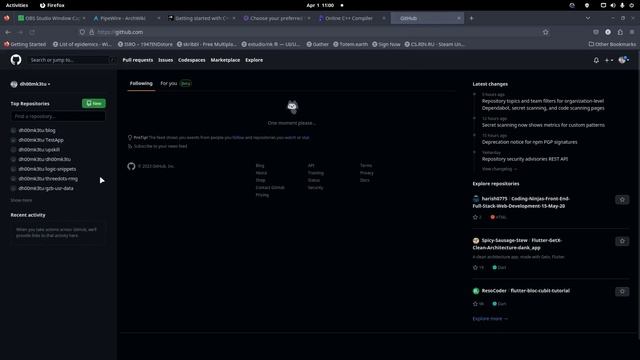Open Activities overview in top bar

coord(17,5)
